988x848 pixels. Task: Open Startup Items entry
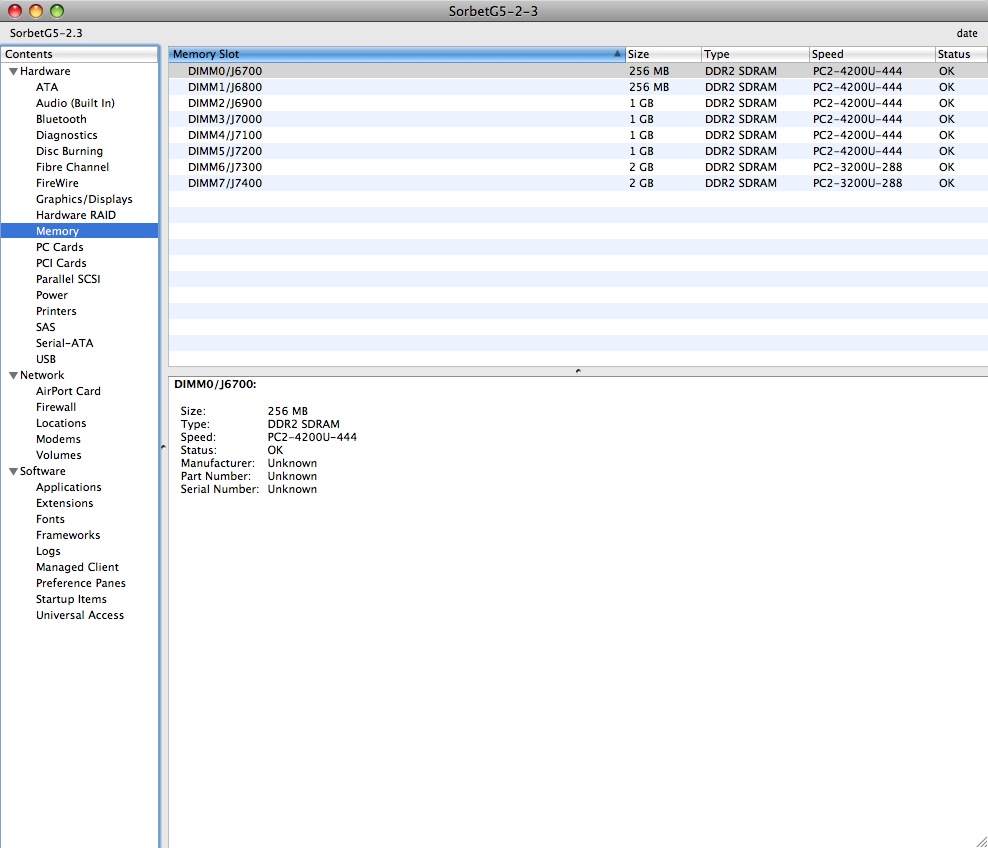pyautogui.click(x=71, y=599)
